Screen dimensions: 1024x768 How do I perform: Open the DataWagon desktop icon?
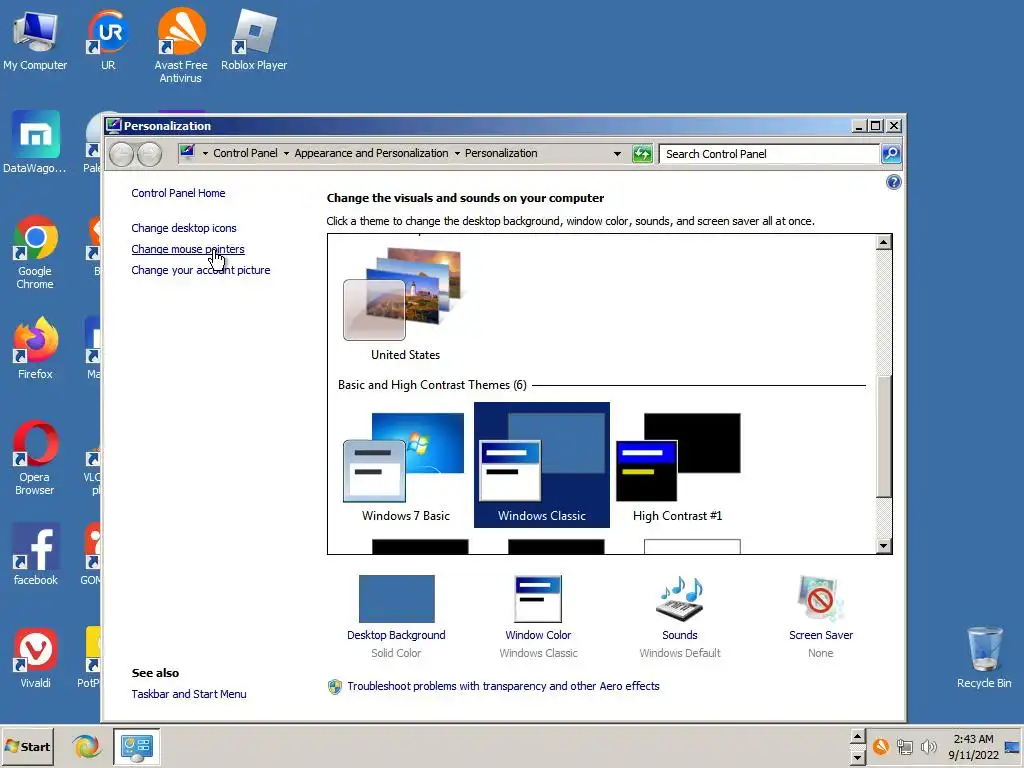[35, 142]
